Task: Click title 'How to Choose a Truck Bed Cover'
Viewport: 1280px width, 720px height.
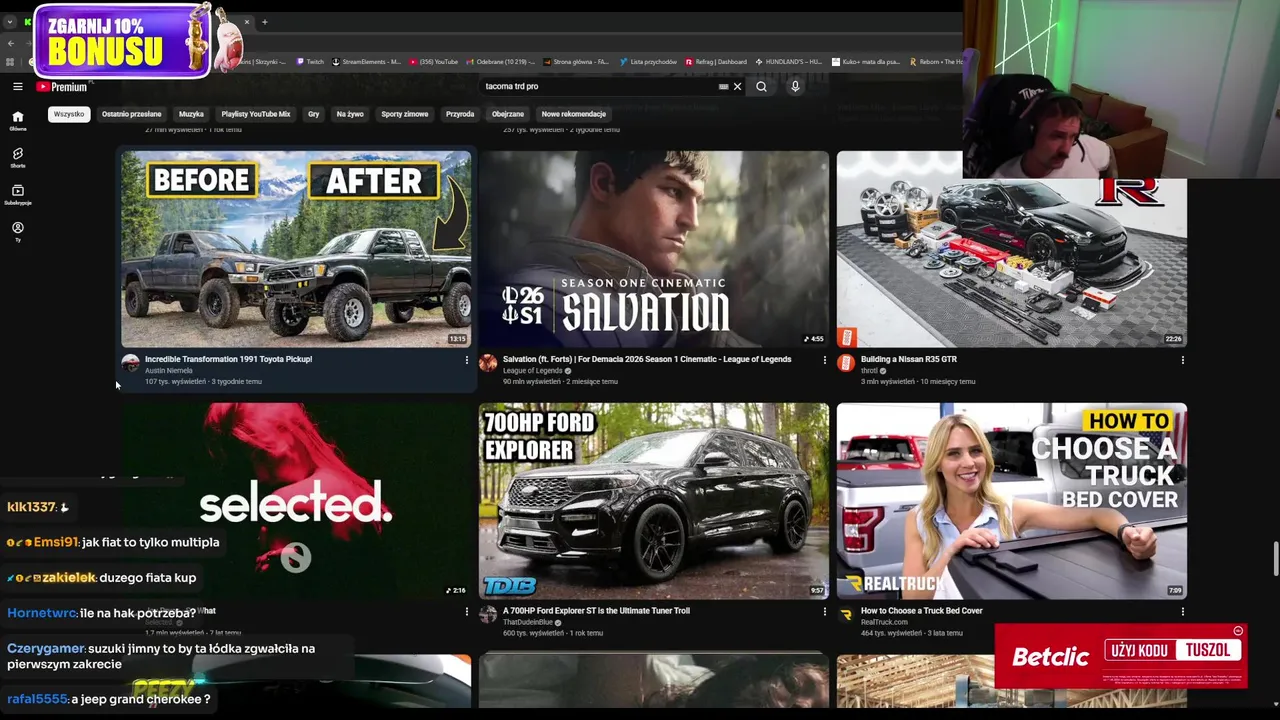Action: pos(922,611)
